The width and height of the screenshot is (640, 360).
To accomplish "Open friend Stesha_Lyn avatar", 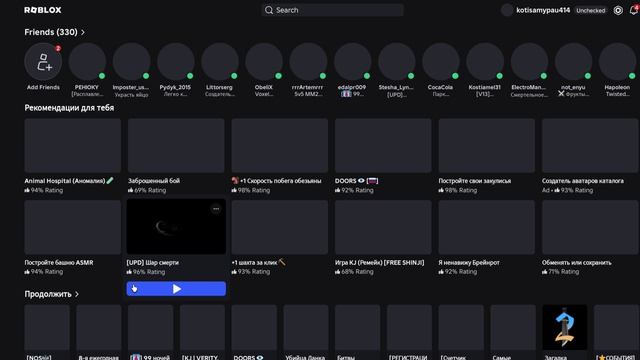I will (x=396, y=62).
